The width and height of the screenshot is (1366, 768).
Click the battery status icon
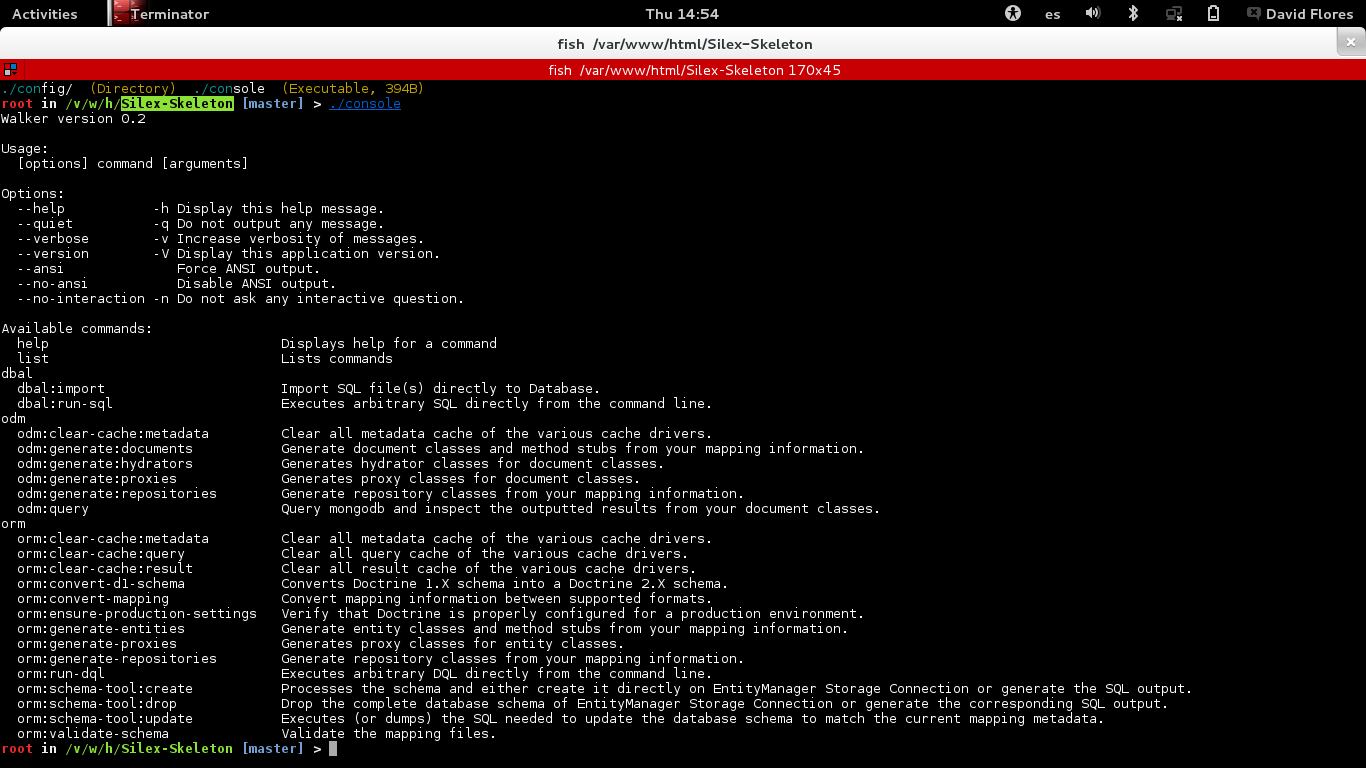(1213, 14)
